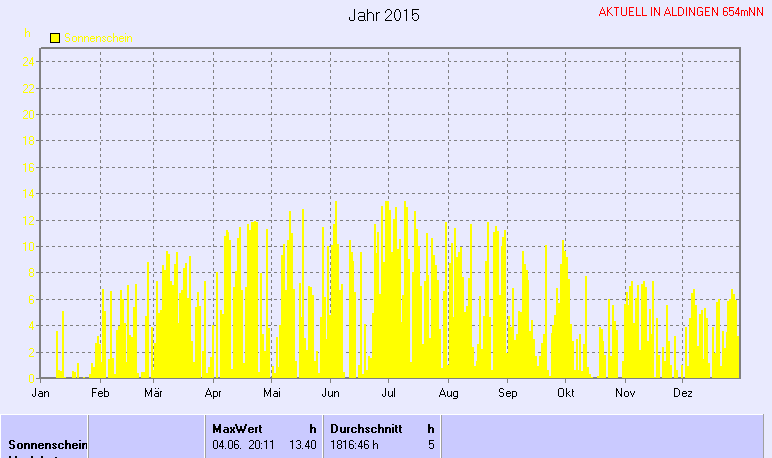This screenshot has height=458, width=772.
Task: Select the Jan label on the x-axis
Action: point(41,393)
